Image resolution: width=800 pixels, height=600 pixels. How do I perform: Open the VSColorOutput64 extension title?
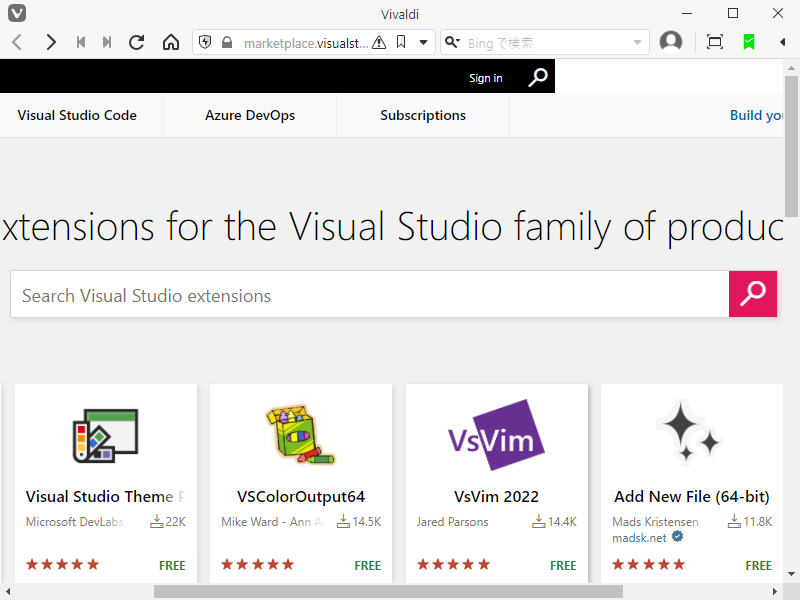[301, 496]
